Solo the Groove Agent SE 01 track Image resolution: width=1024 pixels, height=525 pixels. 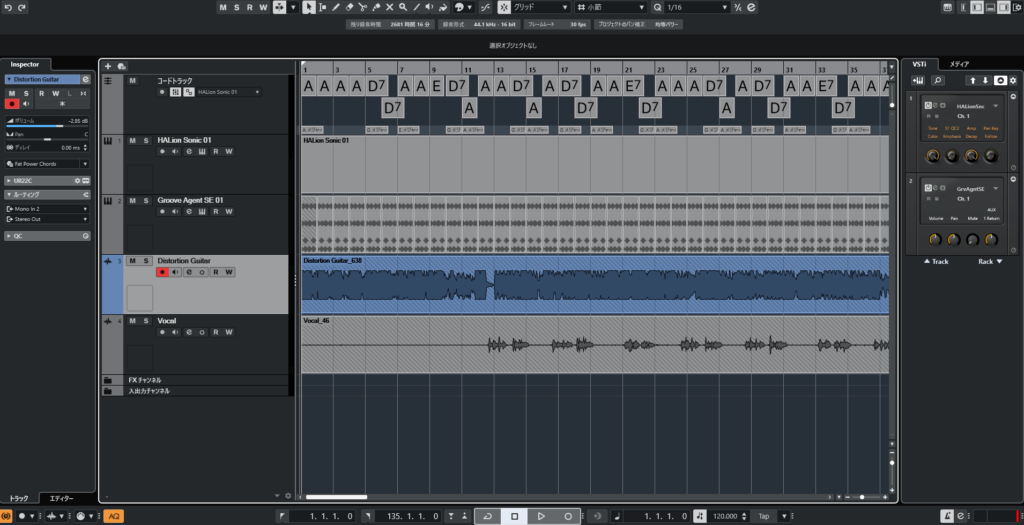pyautogui.click(x=147, y=200)
